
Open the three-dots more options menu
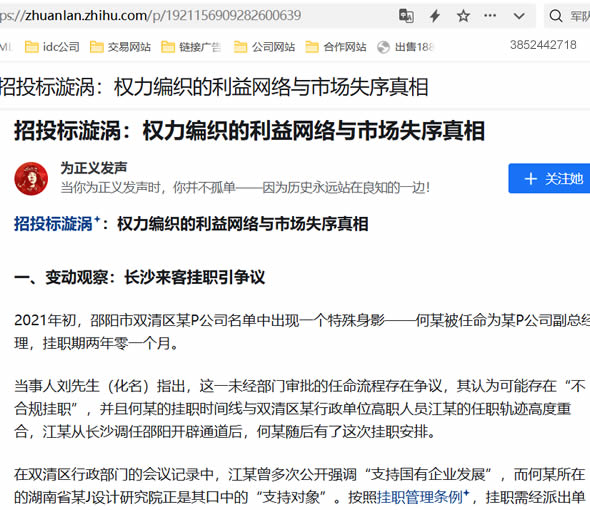[x=490, y=15]
